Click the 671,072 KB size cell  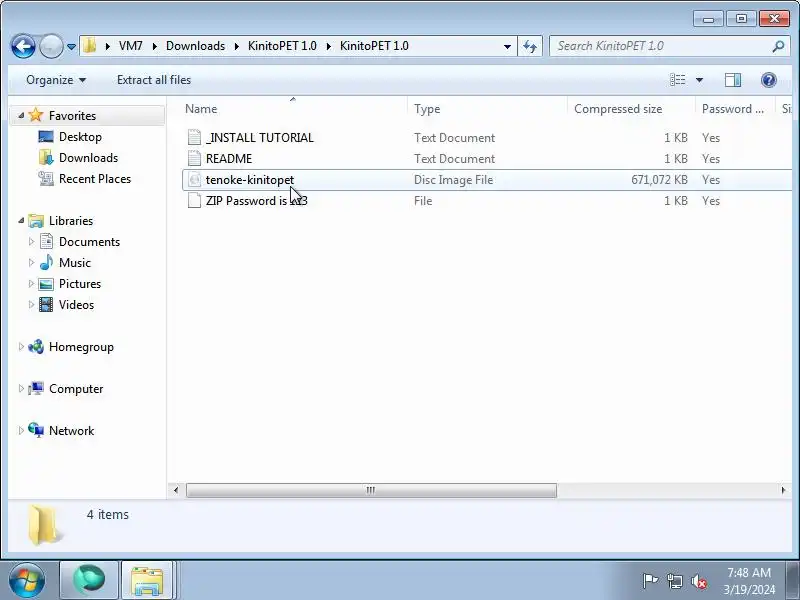pyautogui.click(x=659, y=180)
